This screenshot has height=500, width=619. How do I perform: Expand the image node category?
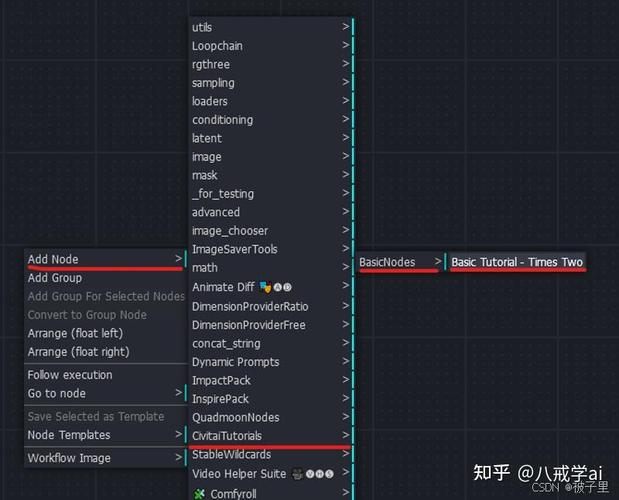271,157
